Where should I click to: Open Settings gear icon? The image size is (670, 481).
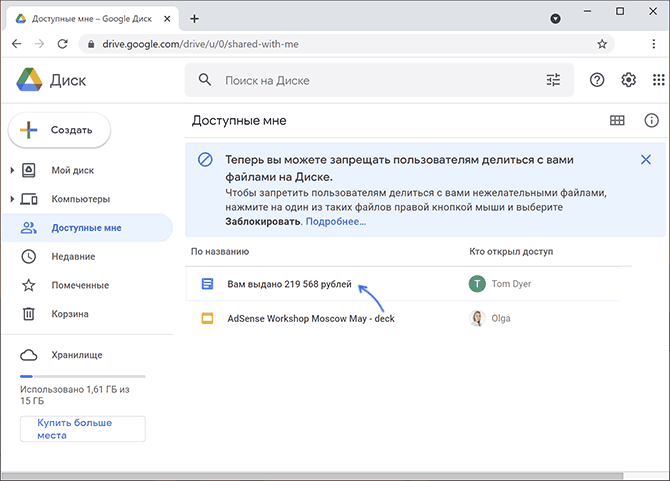(629, 80)
